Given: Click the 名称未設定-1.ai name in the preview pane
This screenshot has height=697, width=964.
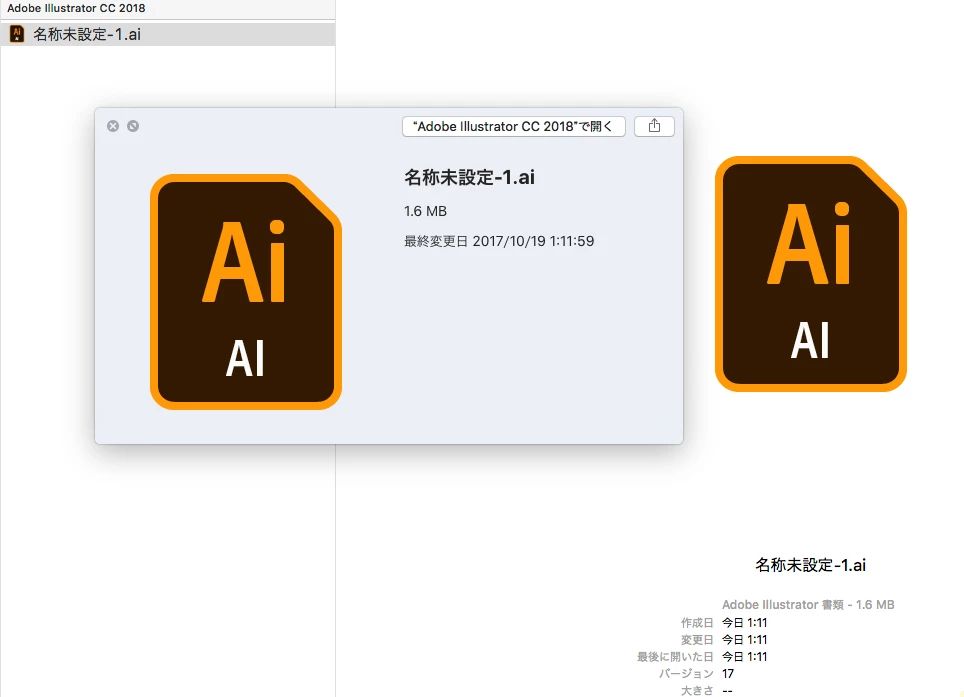Looking at the screenshot, I should pos(810,565).
